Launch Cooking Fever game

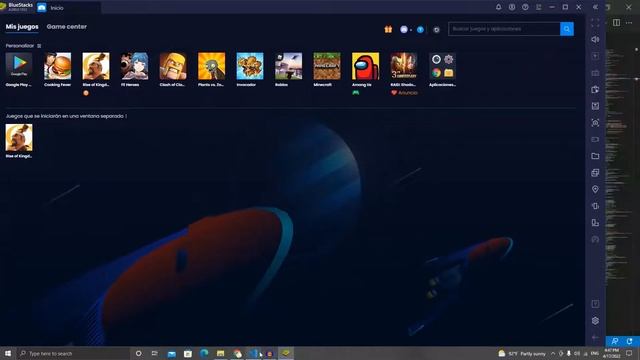[x=57, y=66]
